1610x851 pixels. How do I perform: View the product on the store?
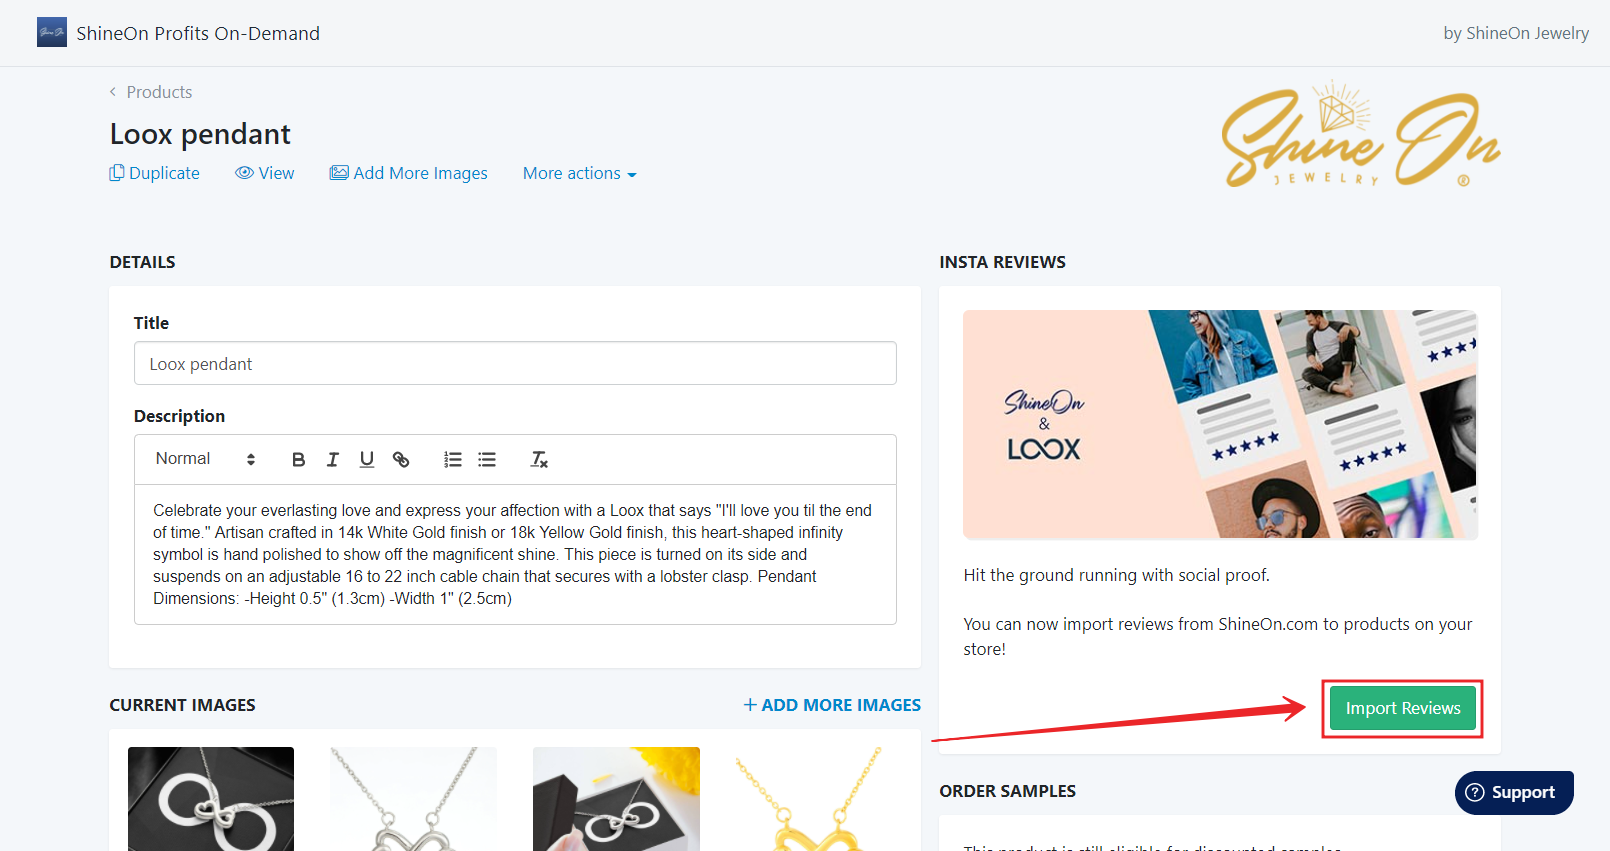[264, 173]
